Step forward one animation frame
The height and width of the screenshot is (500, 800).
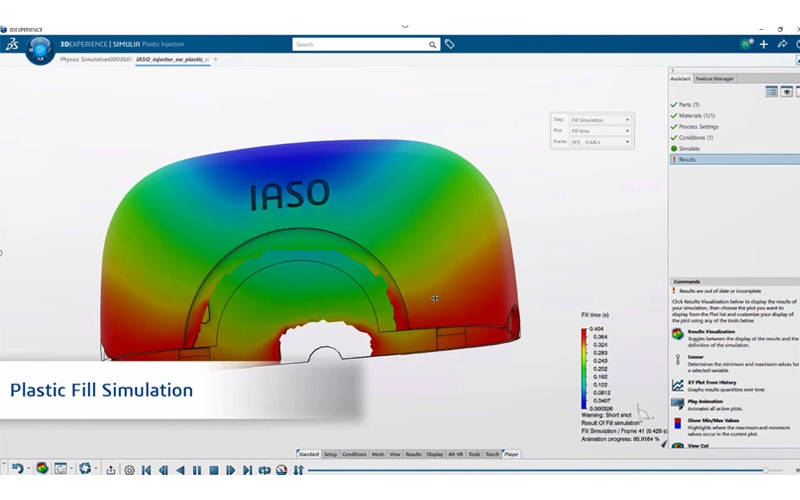tap(231, 470)
